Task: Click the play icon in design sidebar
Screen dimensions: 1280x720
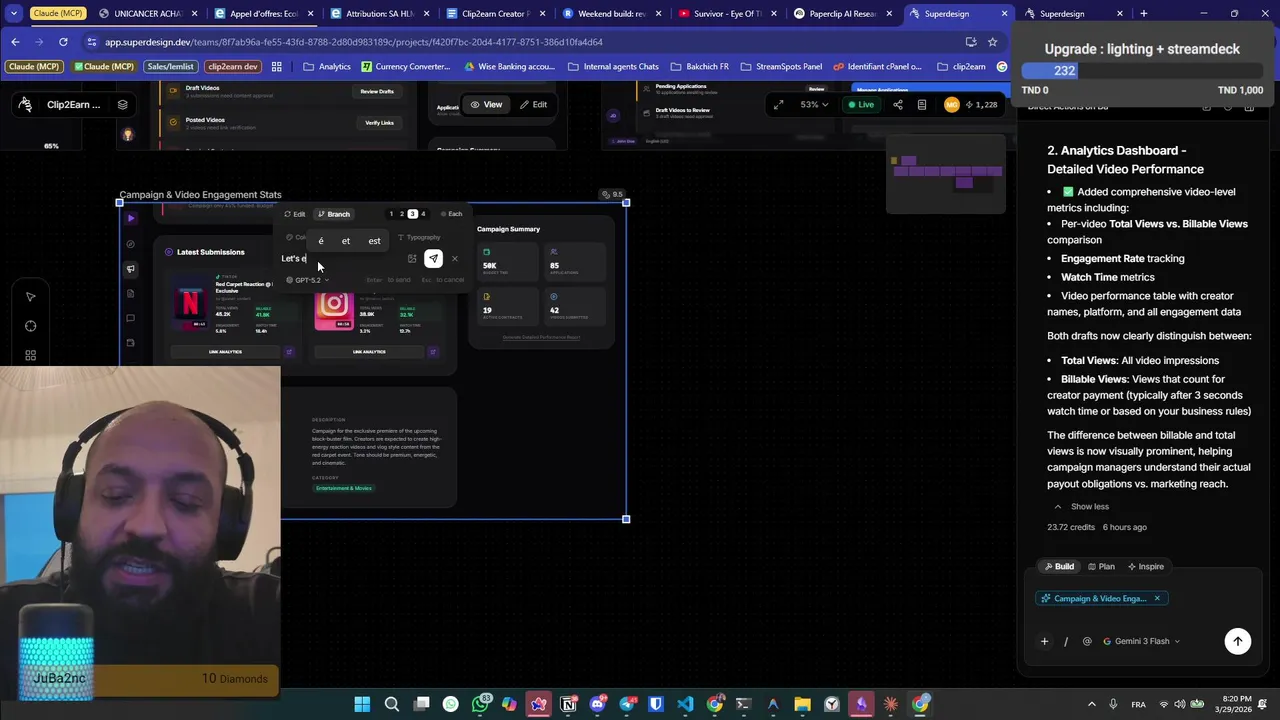Action: (x=131, y=218)
